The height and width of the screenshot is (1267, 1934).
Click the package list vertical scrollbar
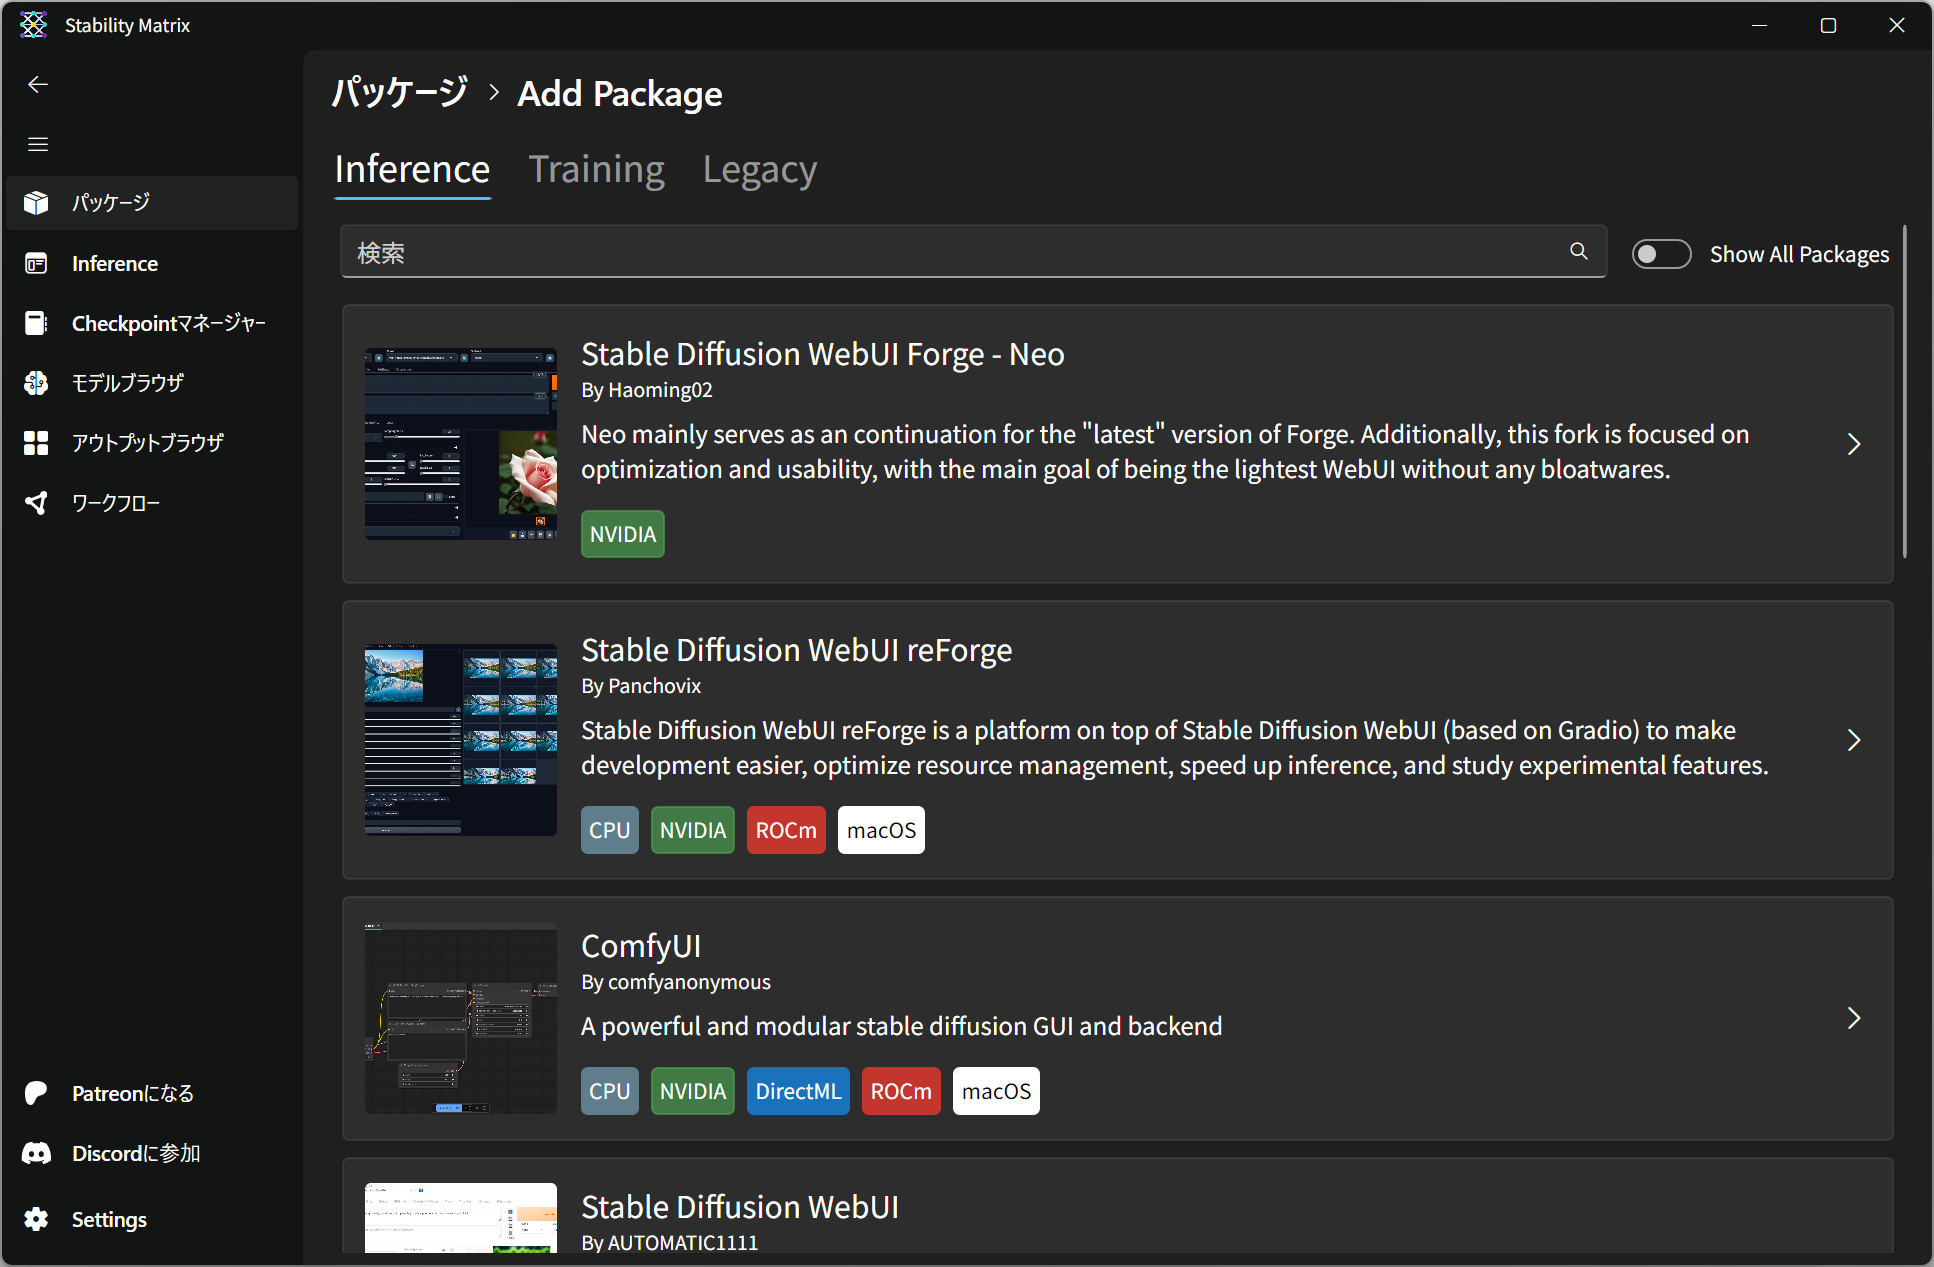tap(1904, 392)
